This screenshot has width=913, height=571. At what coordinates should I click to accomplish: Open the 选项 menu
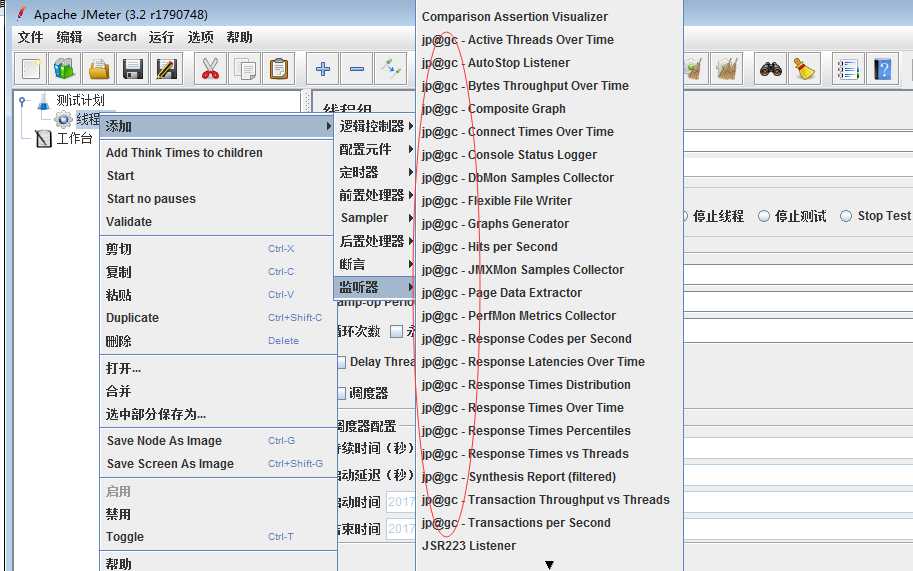(200, 37)
